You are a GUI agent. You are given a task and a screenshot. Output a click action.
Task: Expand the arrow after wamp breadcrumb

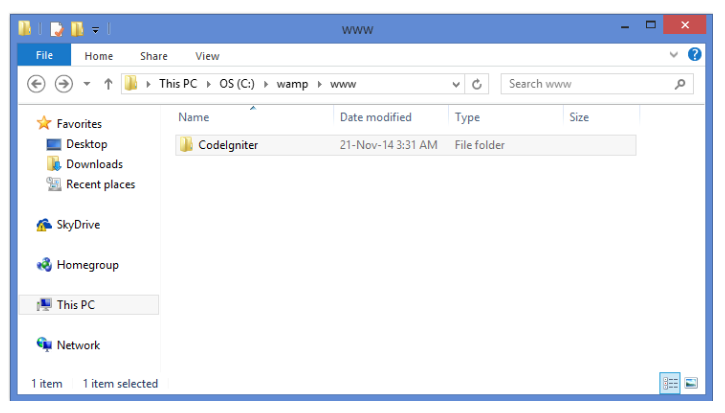[x=319, y=84]
